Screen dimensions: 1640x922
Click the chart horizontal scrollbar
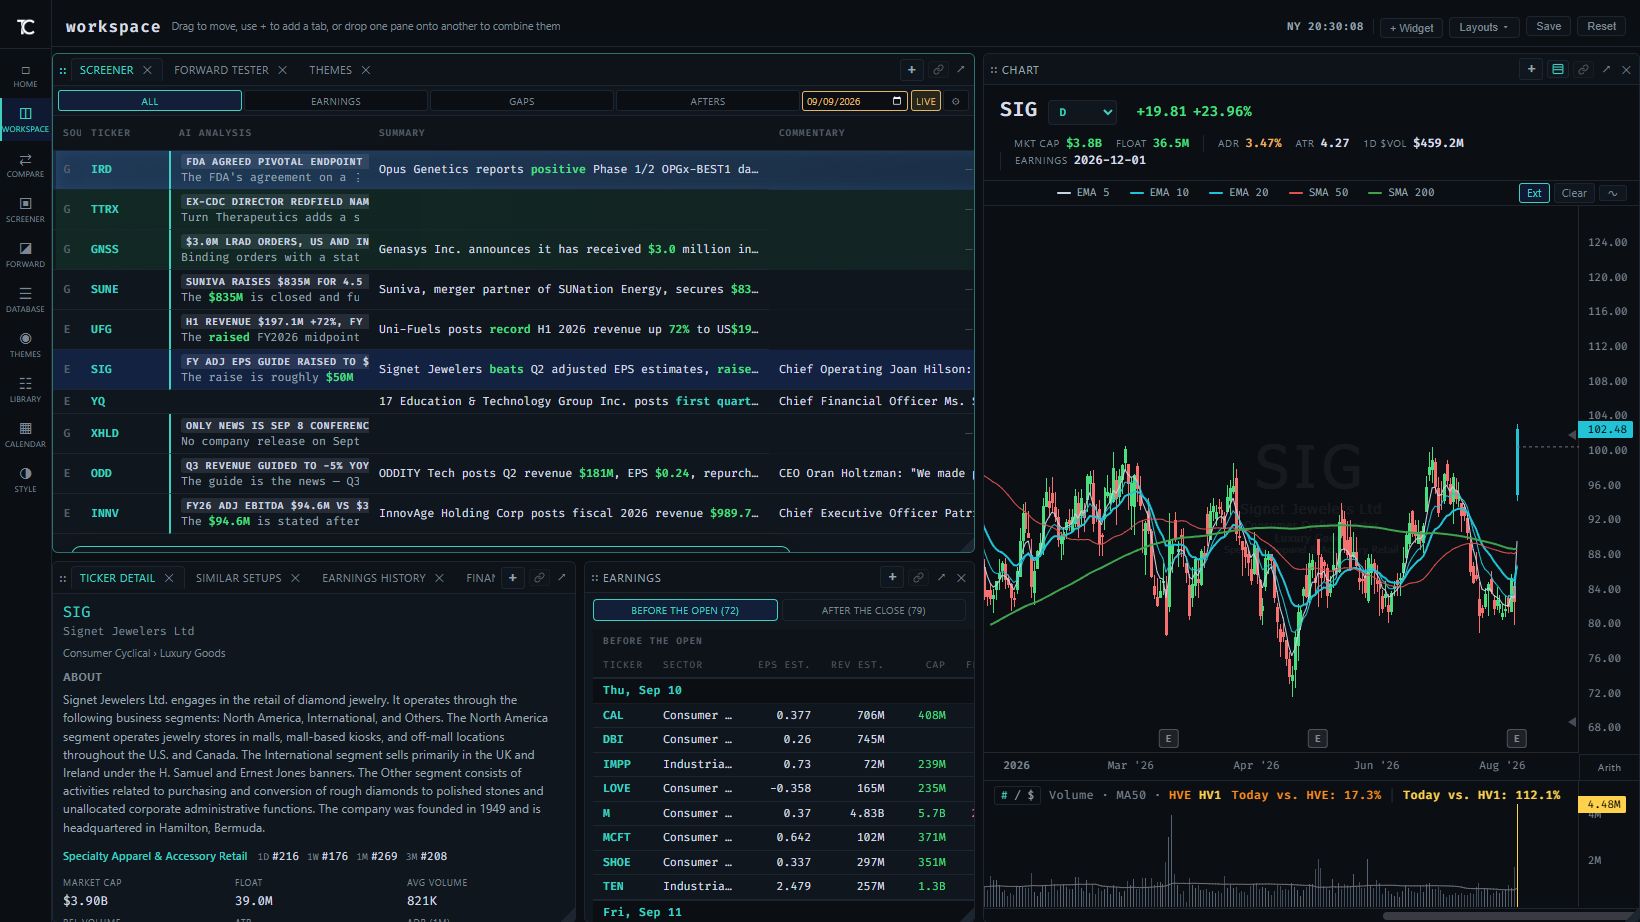click(x=1507, y=915)
